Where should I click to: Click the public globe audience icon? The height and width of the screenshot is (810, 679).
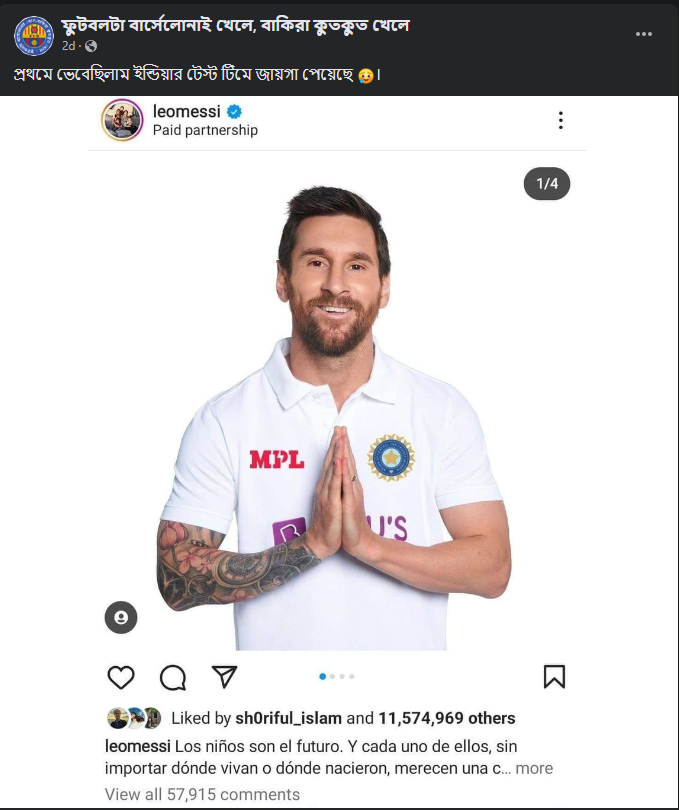(x=91, y=46)
